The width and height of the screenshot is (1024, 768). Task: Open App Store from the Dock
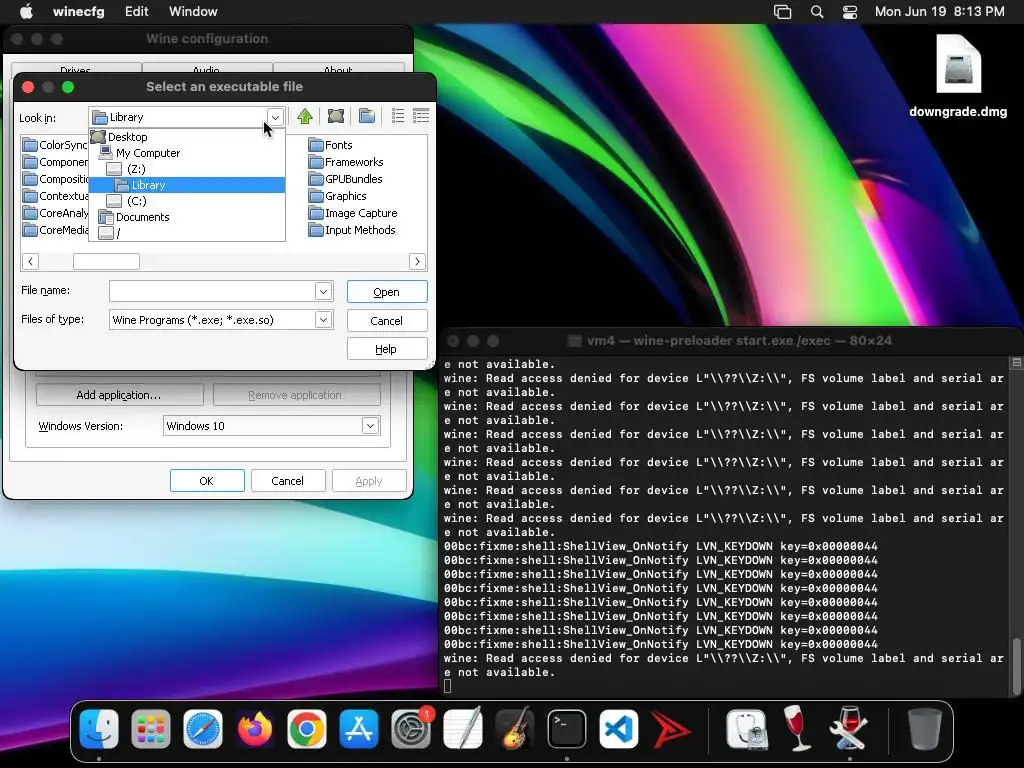(x=359, y=729)
